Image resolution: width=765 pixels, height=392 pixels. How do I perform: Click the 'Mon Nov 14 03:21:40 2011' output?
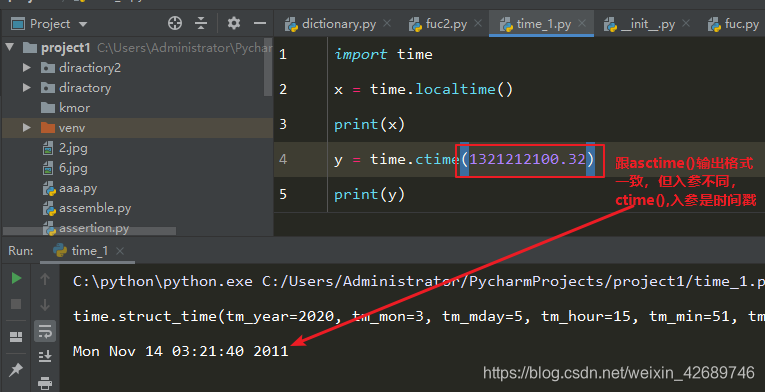181,351
